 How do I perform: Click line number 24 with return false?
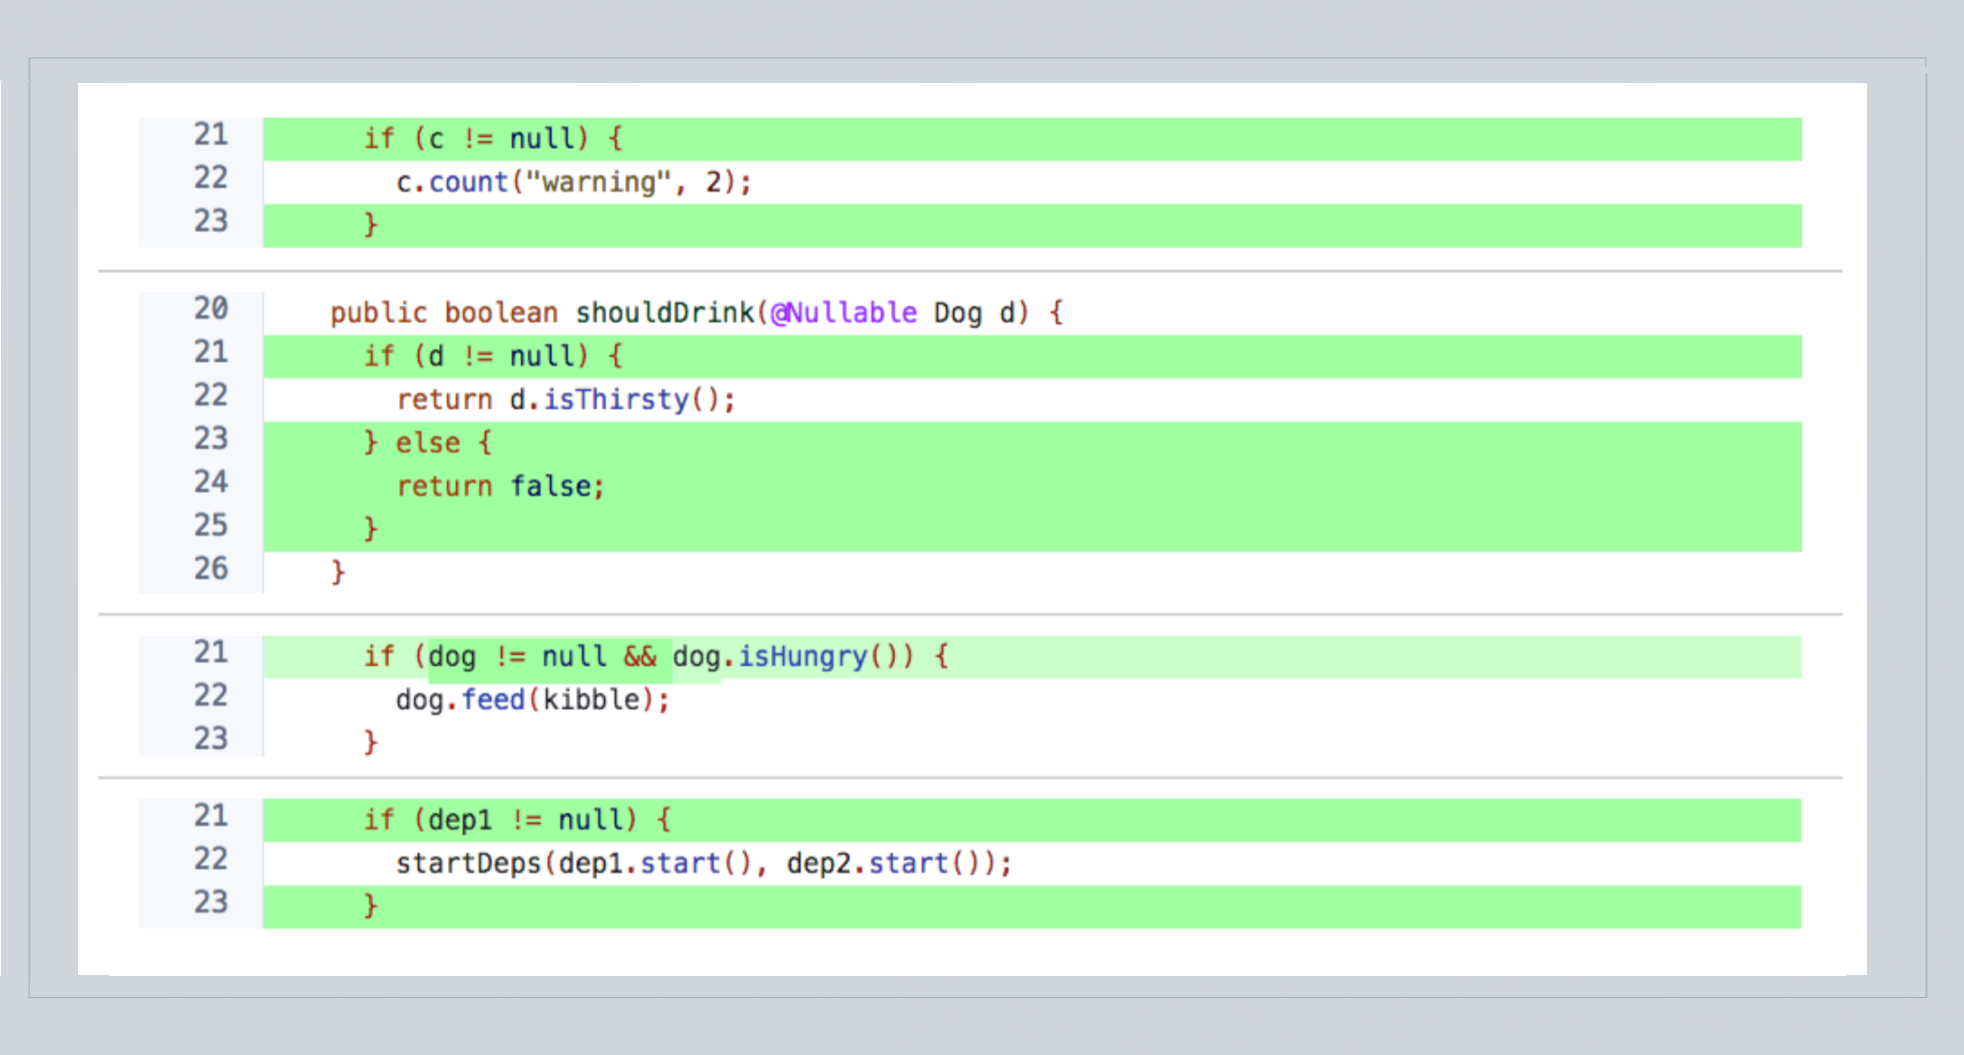pos(210,481)
